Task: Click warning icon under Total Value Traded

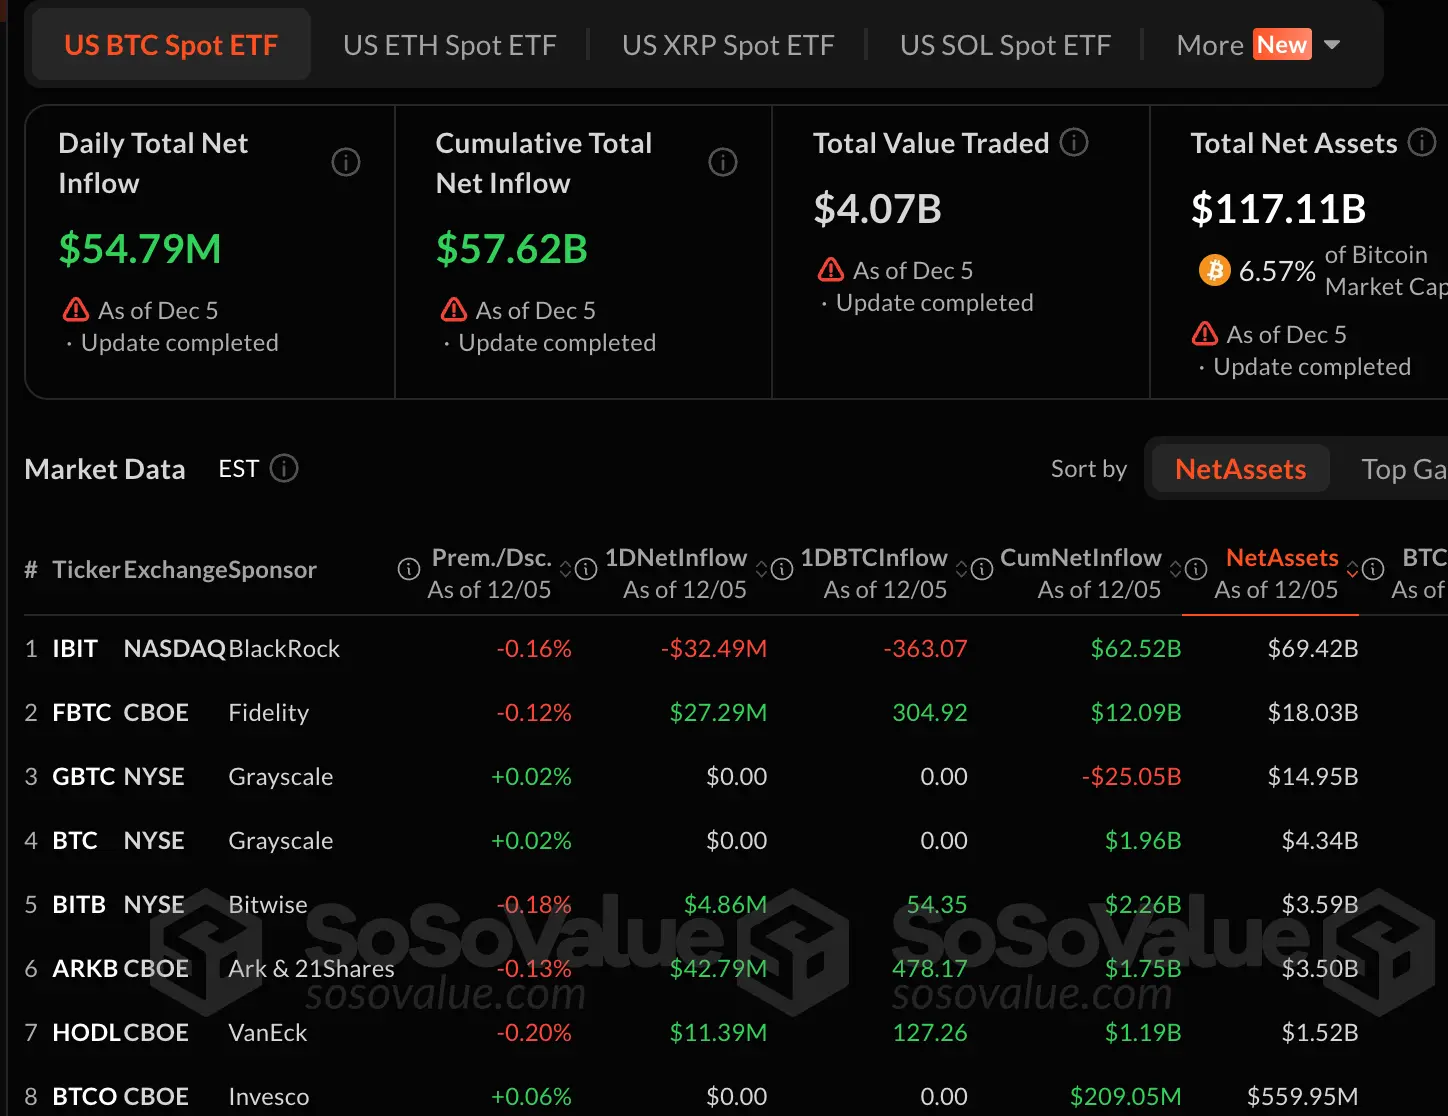Action: (831, 269)
